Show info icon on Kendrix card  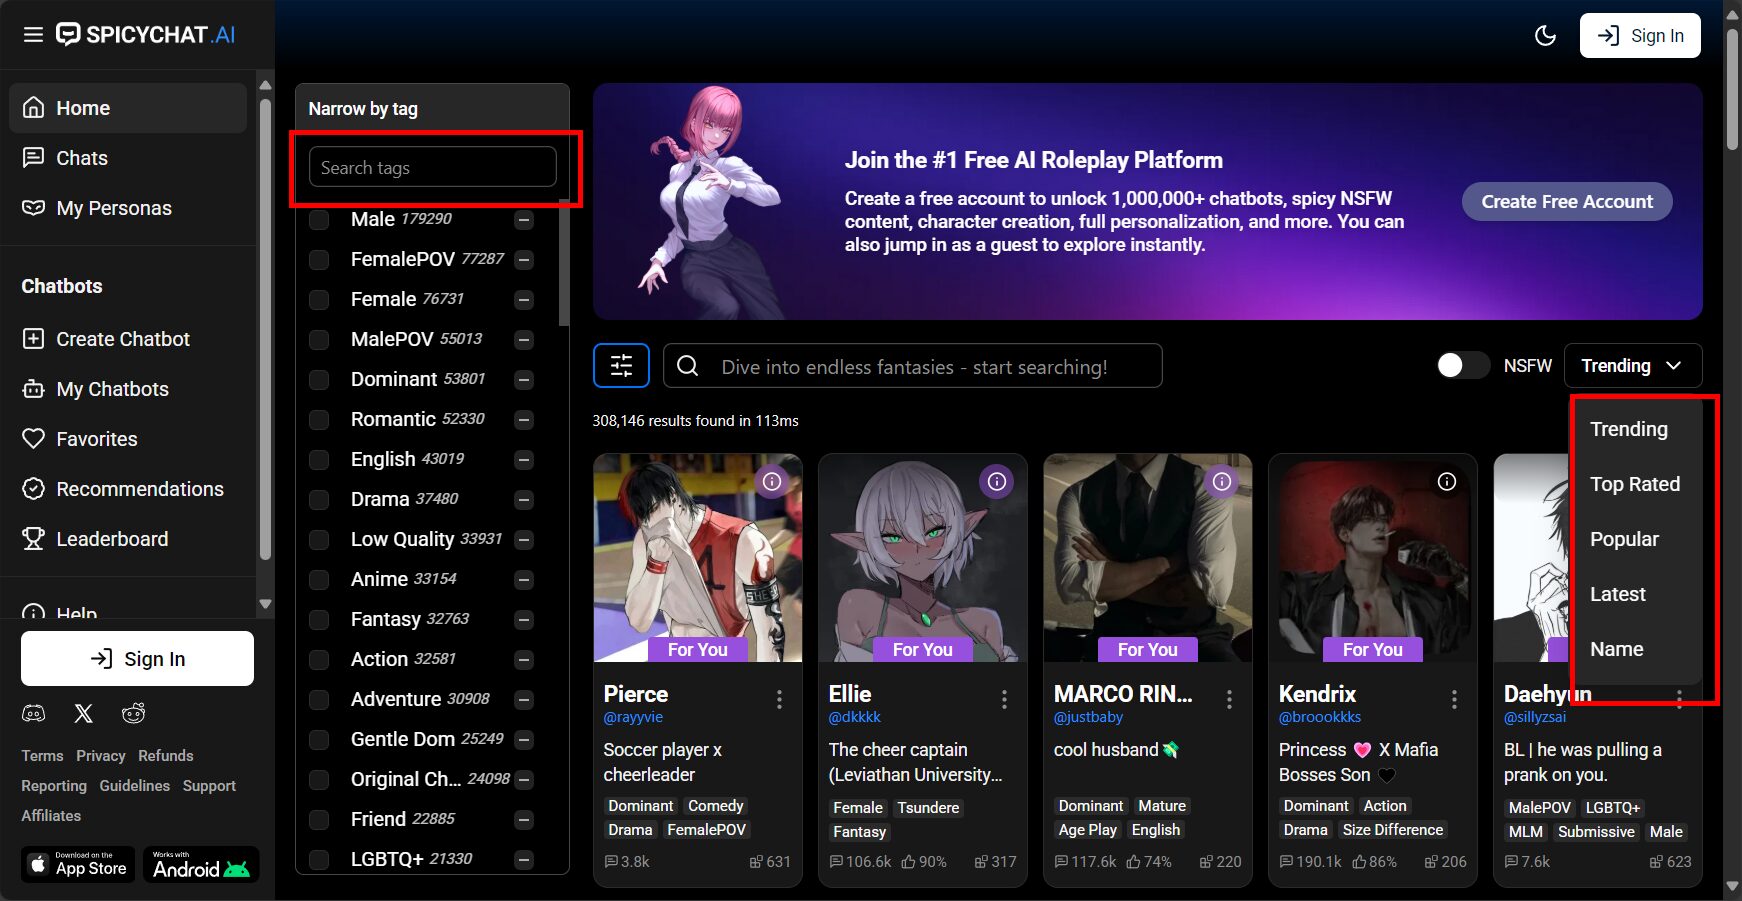point(1447,482)
